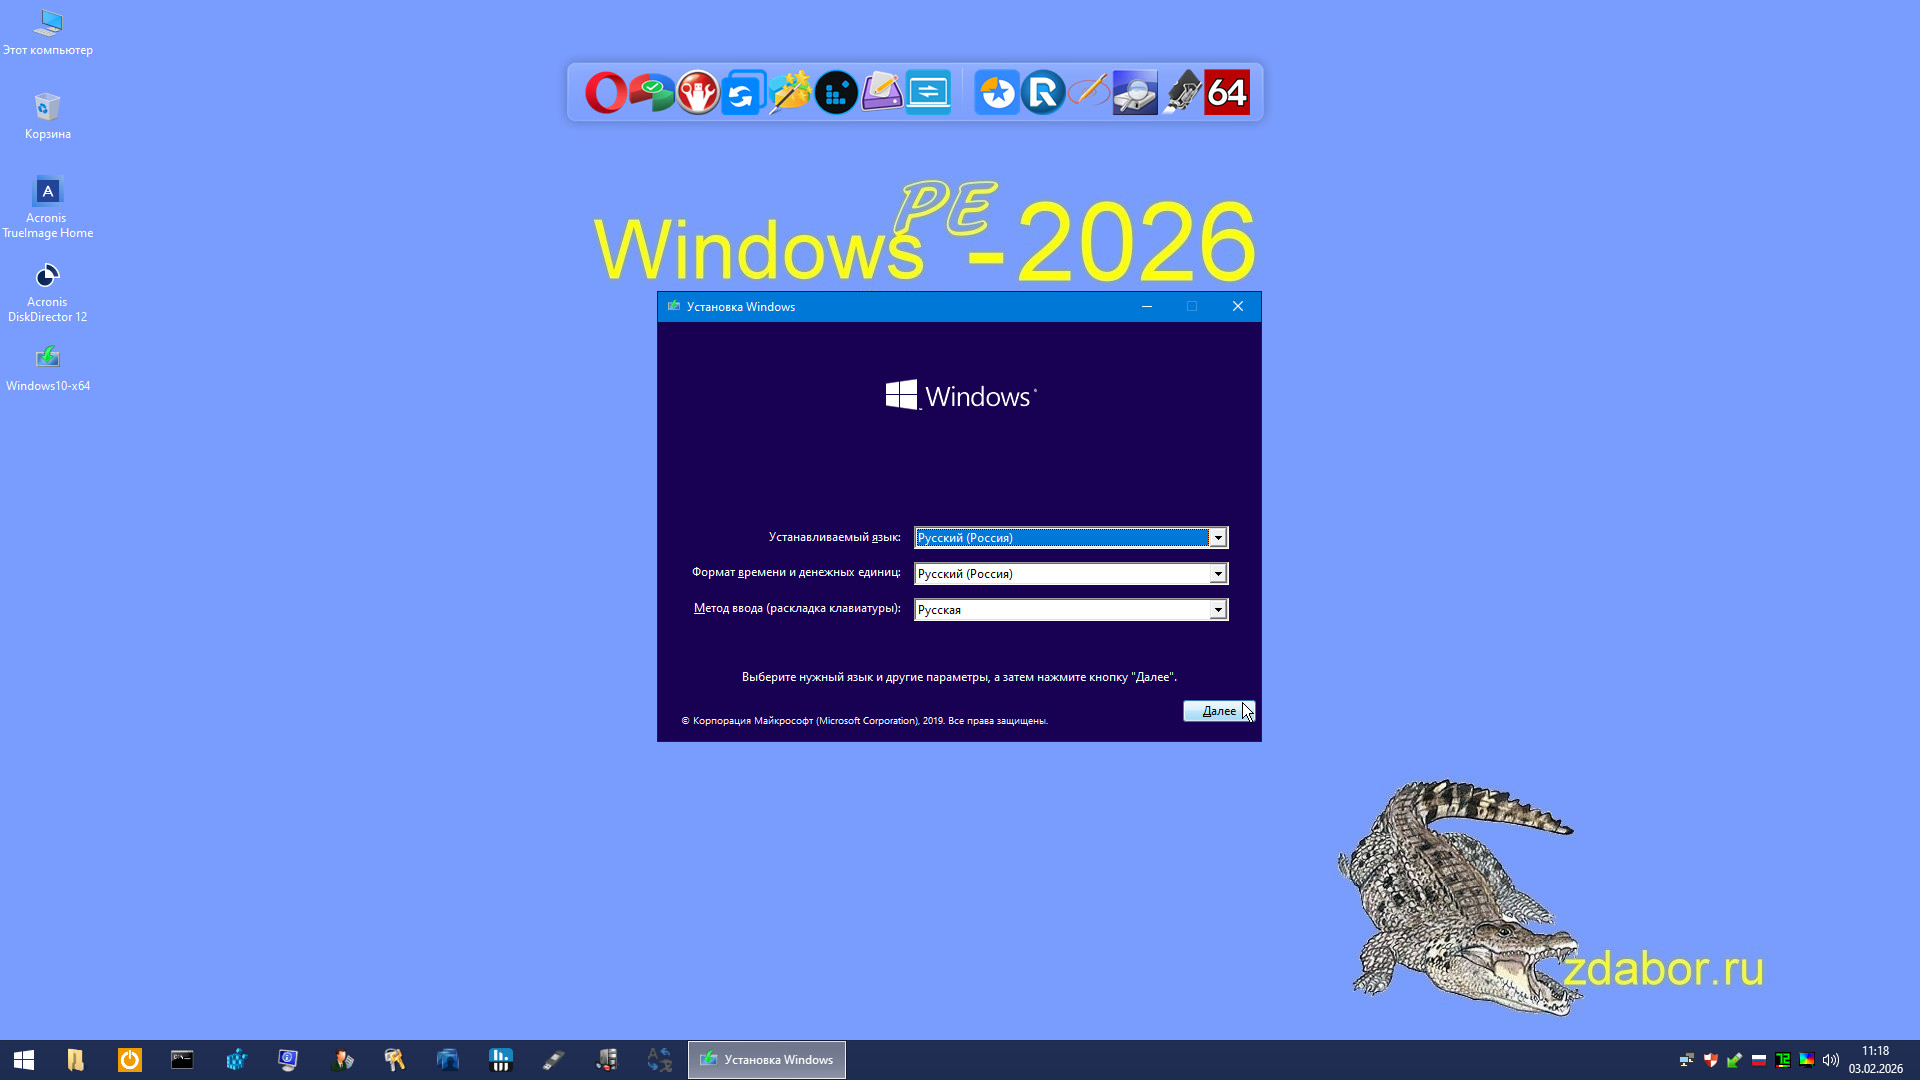
Task: Expand time and currency format dropdown
Action: (x=1217, y=574)
